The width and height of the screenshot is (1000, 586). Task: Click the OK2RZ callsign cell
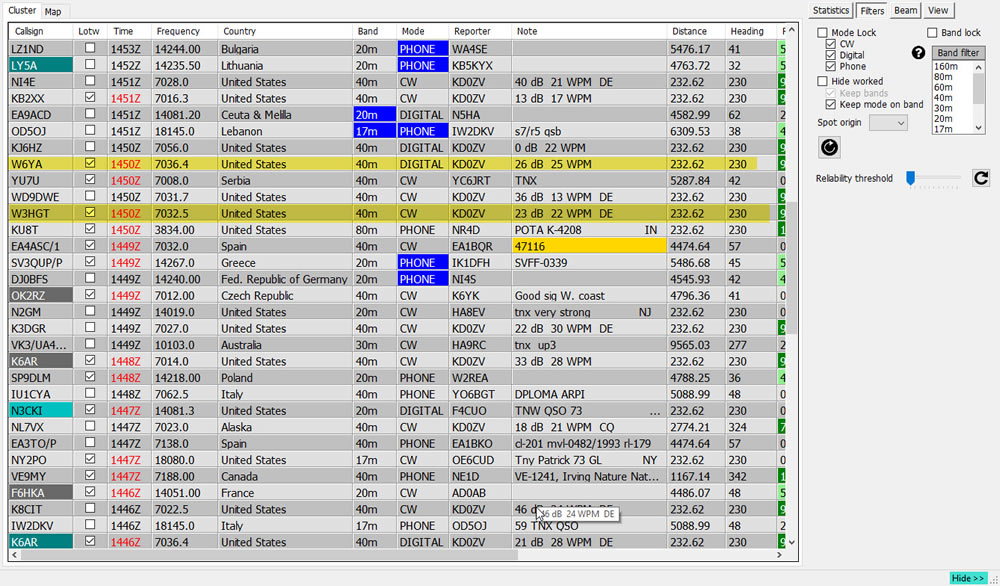click(41, 295)
